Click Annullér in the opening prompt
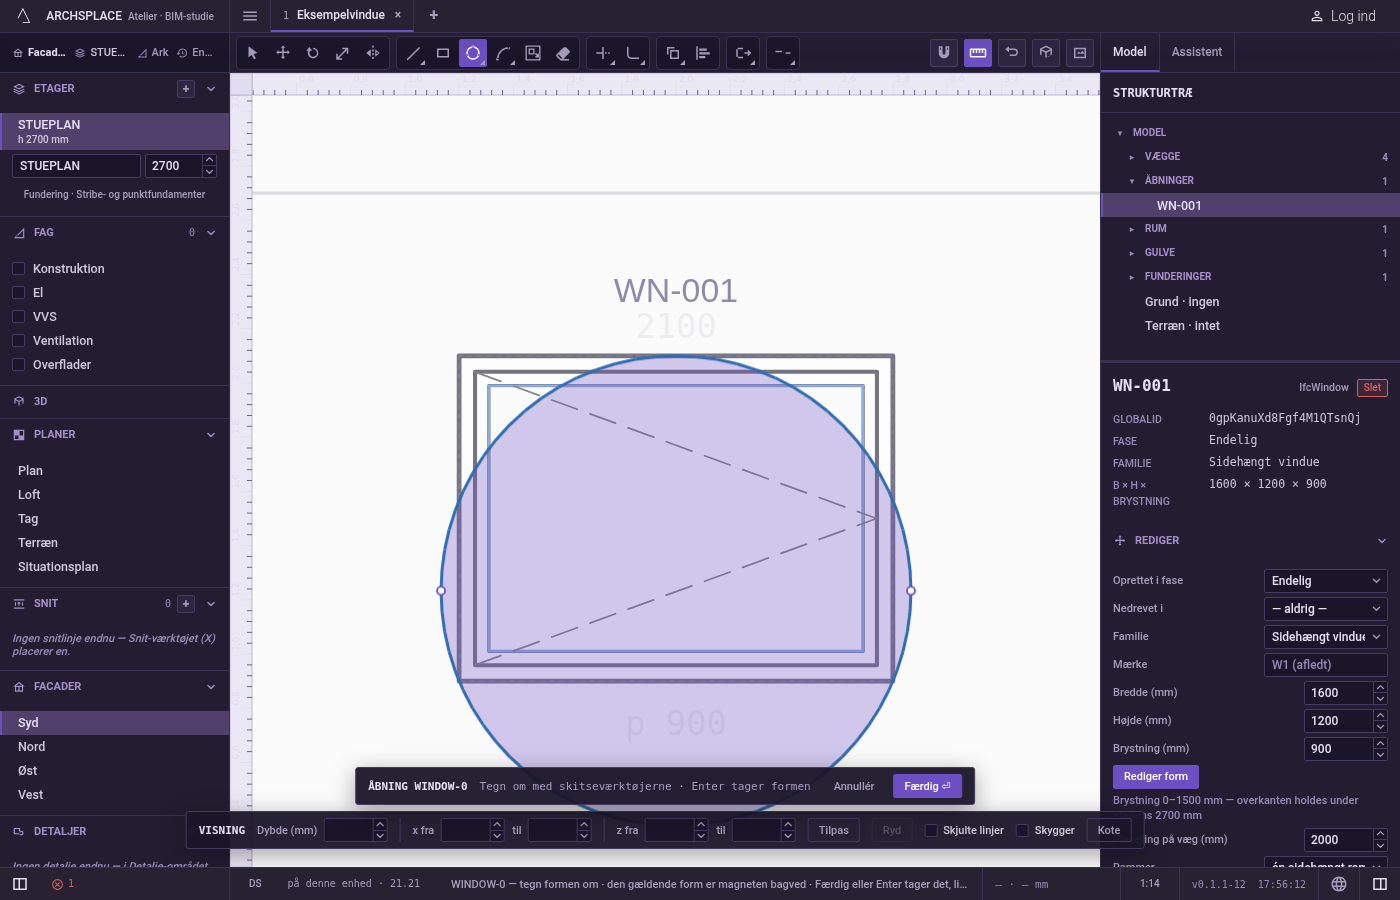This screenshot has height=900, width=1400. pos(854,786)
